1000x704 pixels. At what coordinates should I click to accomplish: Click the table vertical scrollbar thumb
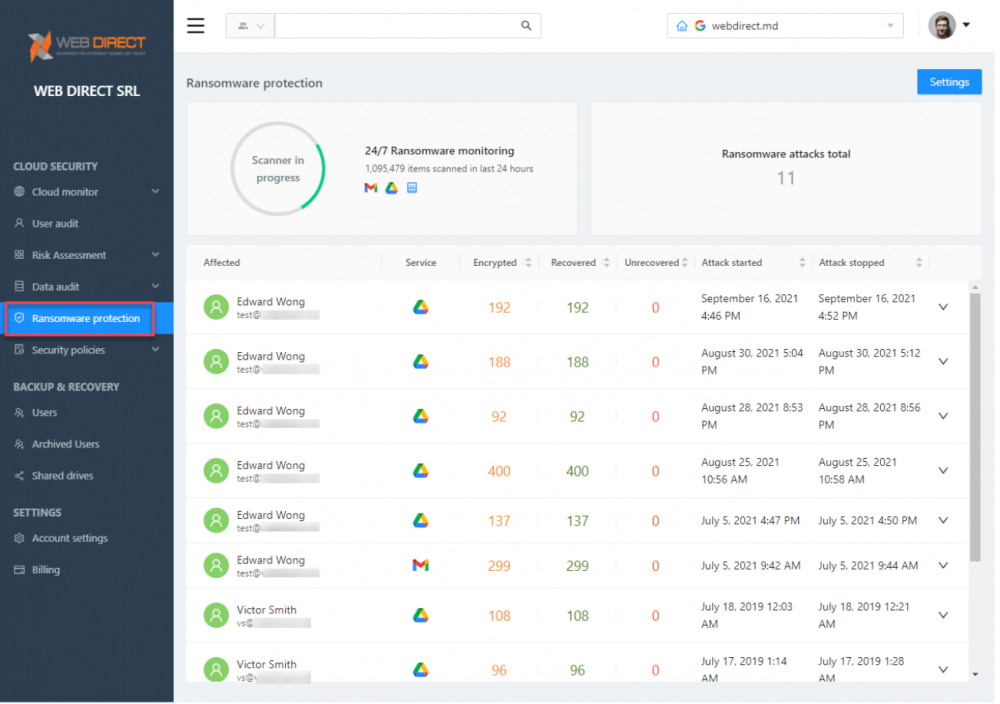click(974, 427)
